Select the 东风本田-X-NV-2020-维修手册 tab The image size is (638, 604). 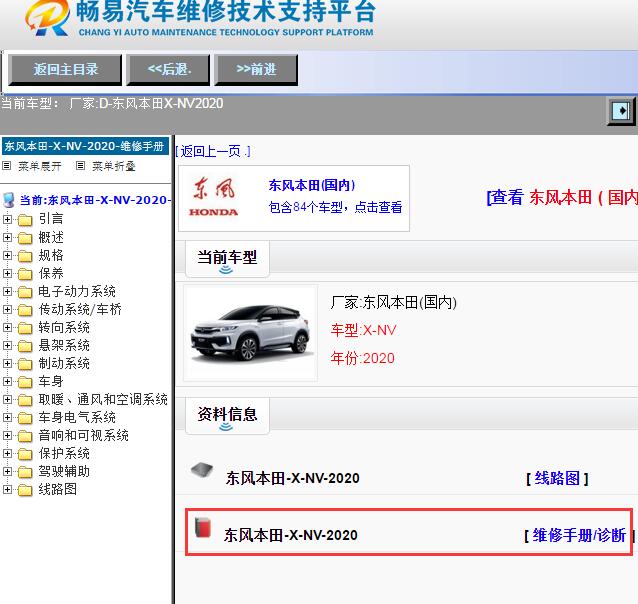pos(85,146)
